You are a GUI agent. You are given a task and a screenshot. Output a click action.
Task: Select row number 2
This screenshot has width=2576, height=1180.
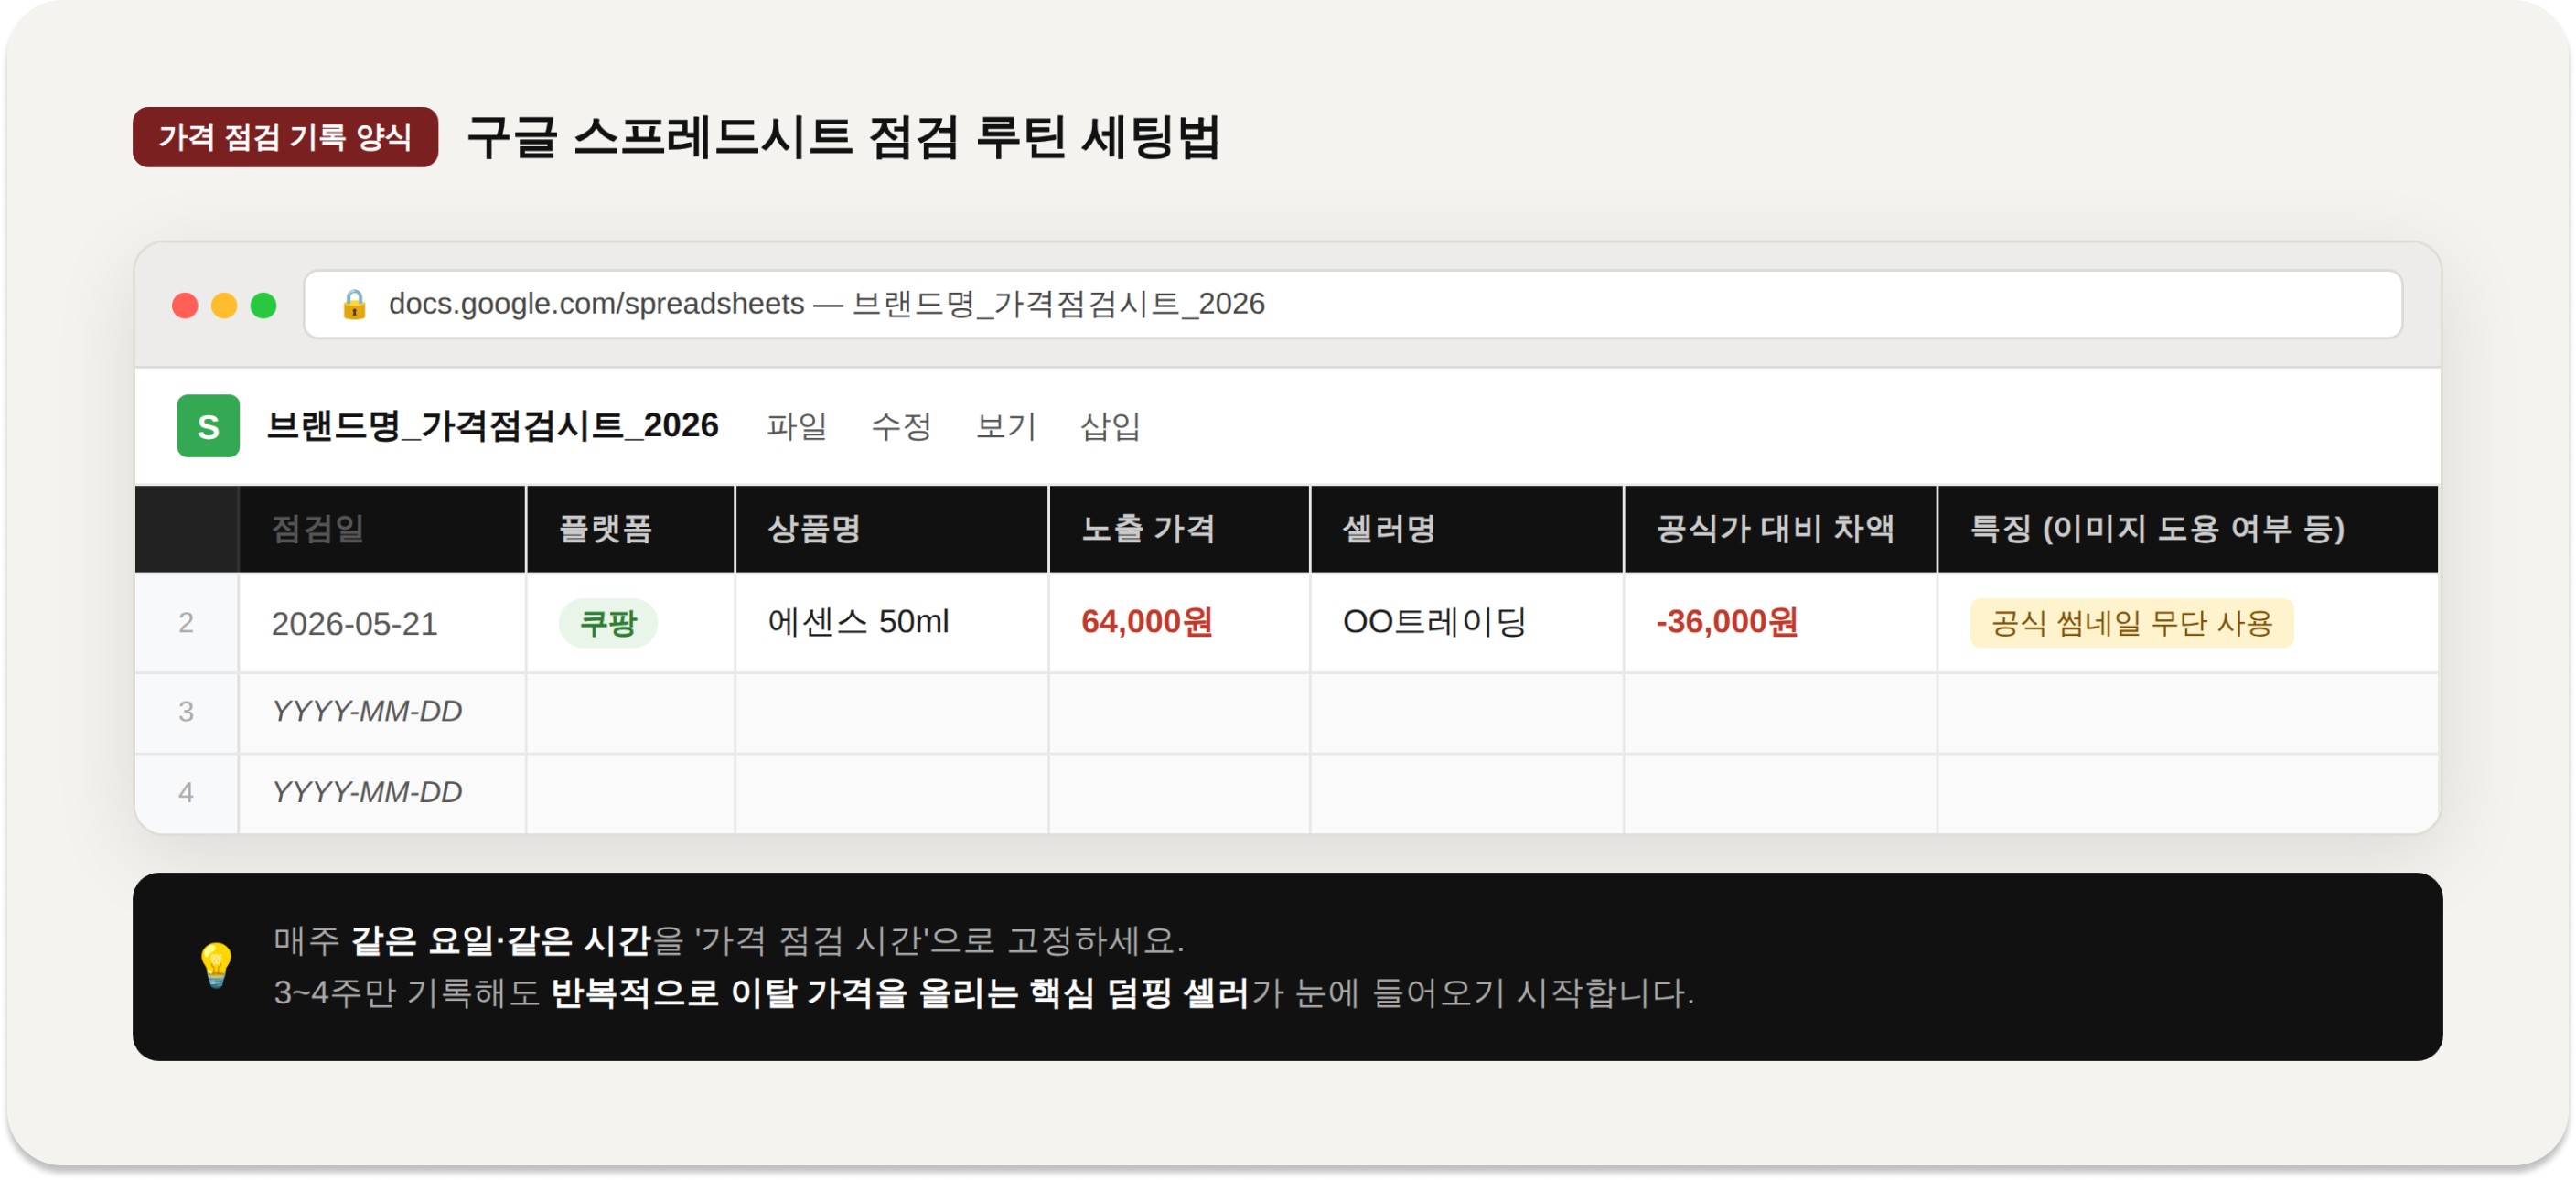tap(186, 623)
